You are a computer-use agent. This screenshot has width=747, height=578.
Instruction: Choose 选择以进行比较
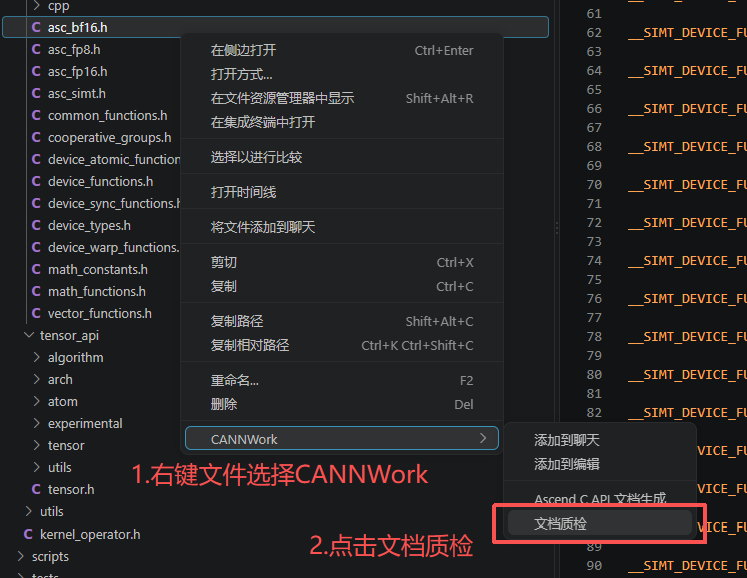click(x=342, y=157)
